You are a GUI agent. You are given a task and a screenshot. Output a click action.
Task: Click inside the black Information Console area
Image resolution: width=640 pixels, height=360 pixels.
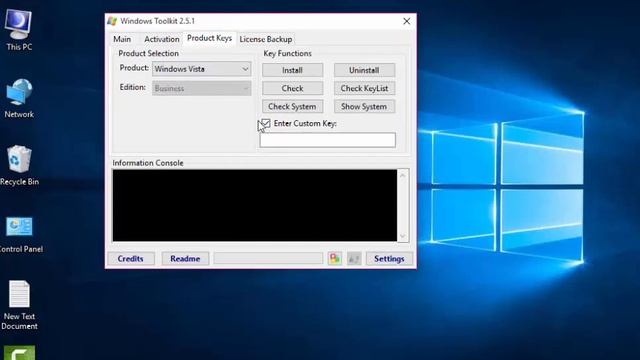(x=255, y=205)
